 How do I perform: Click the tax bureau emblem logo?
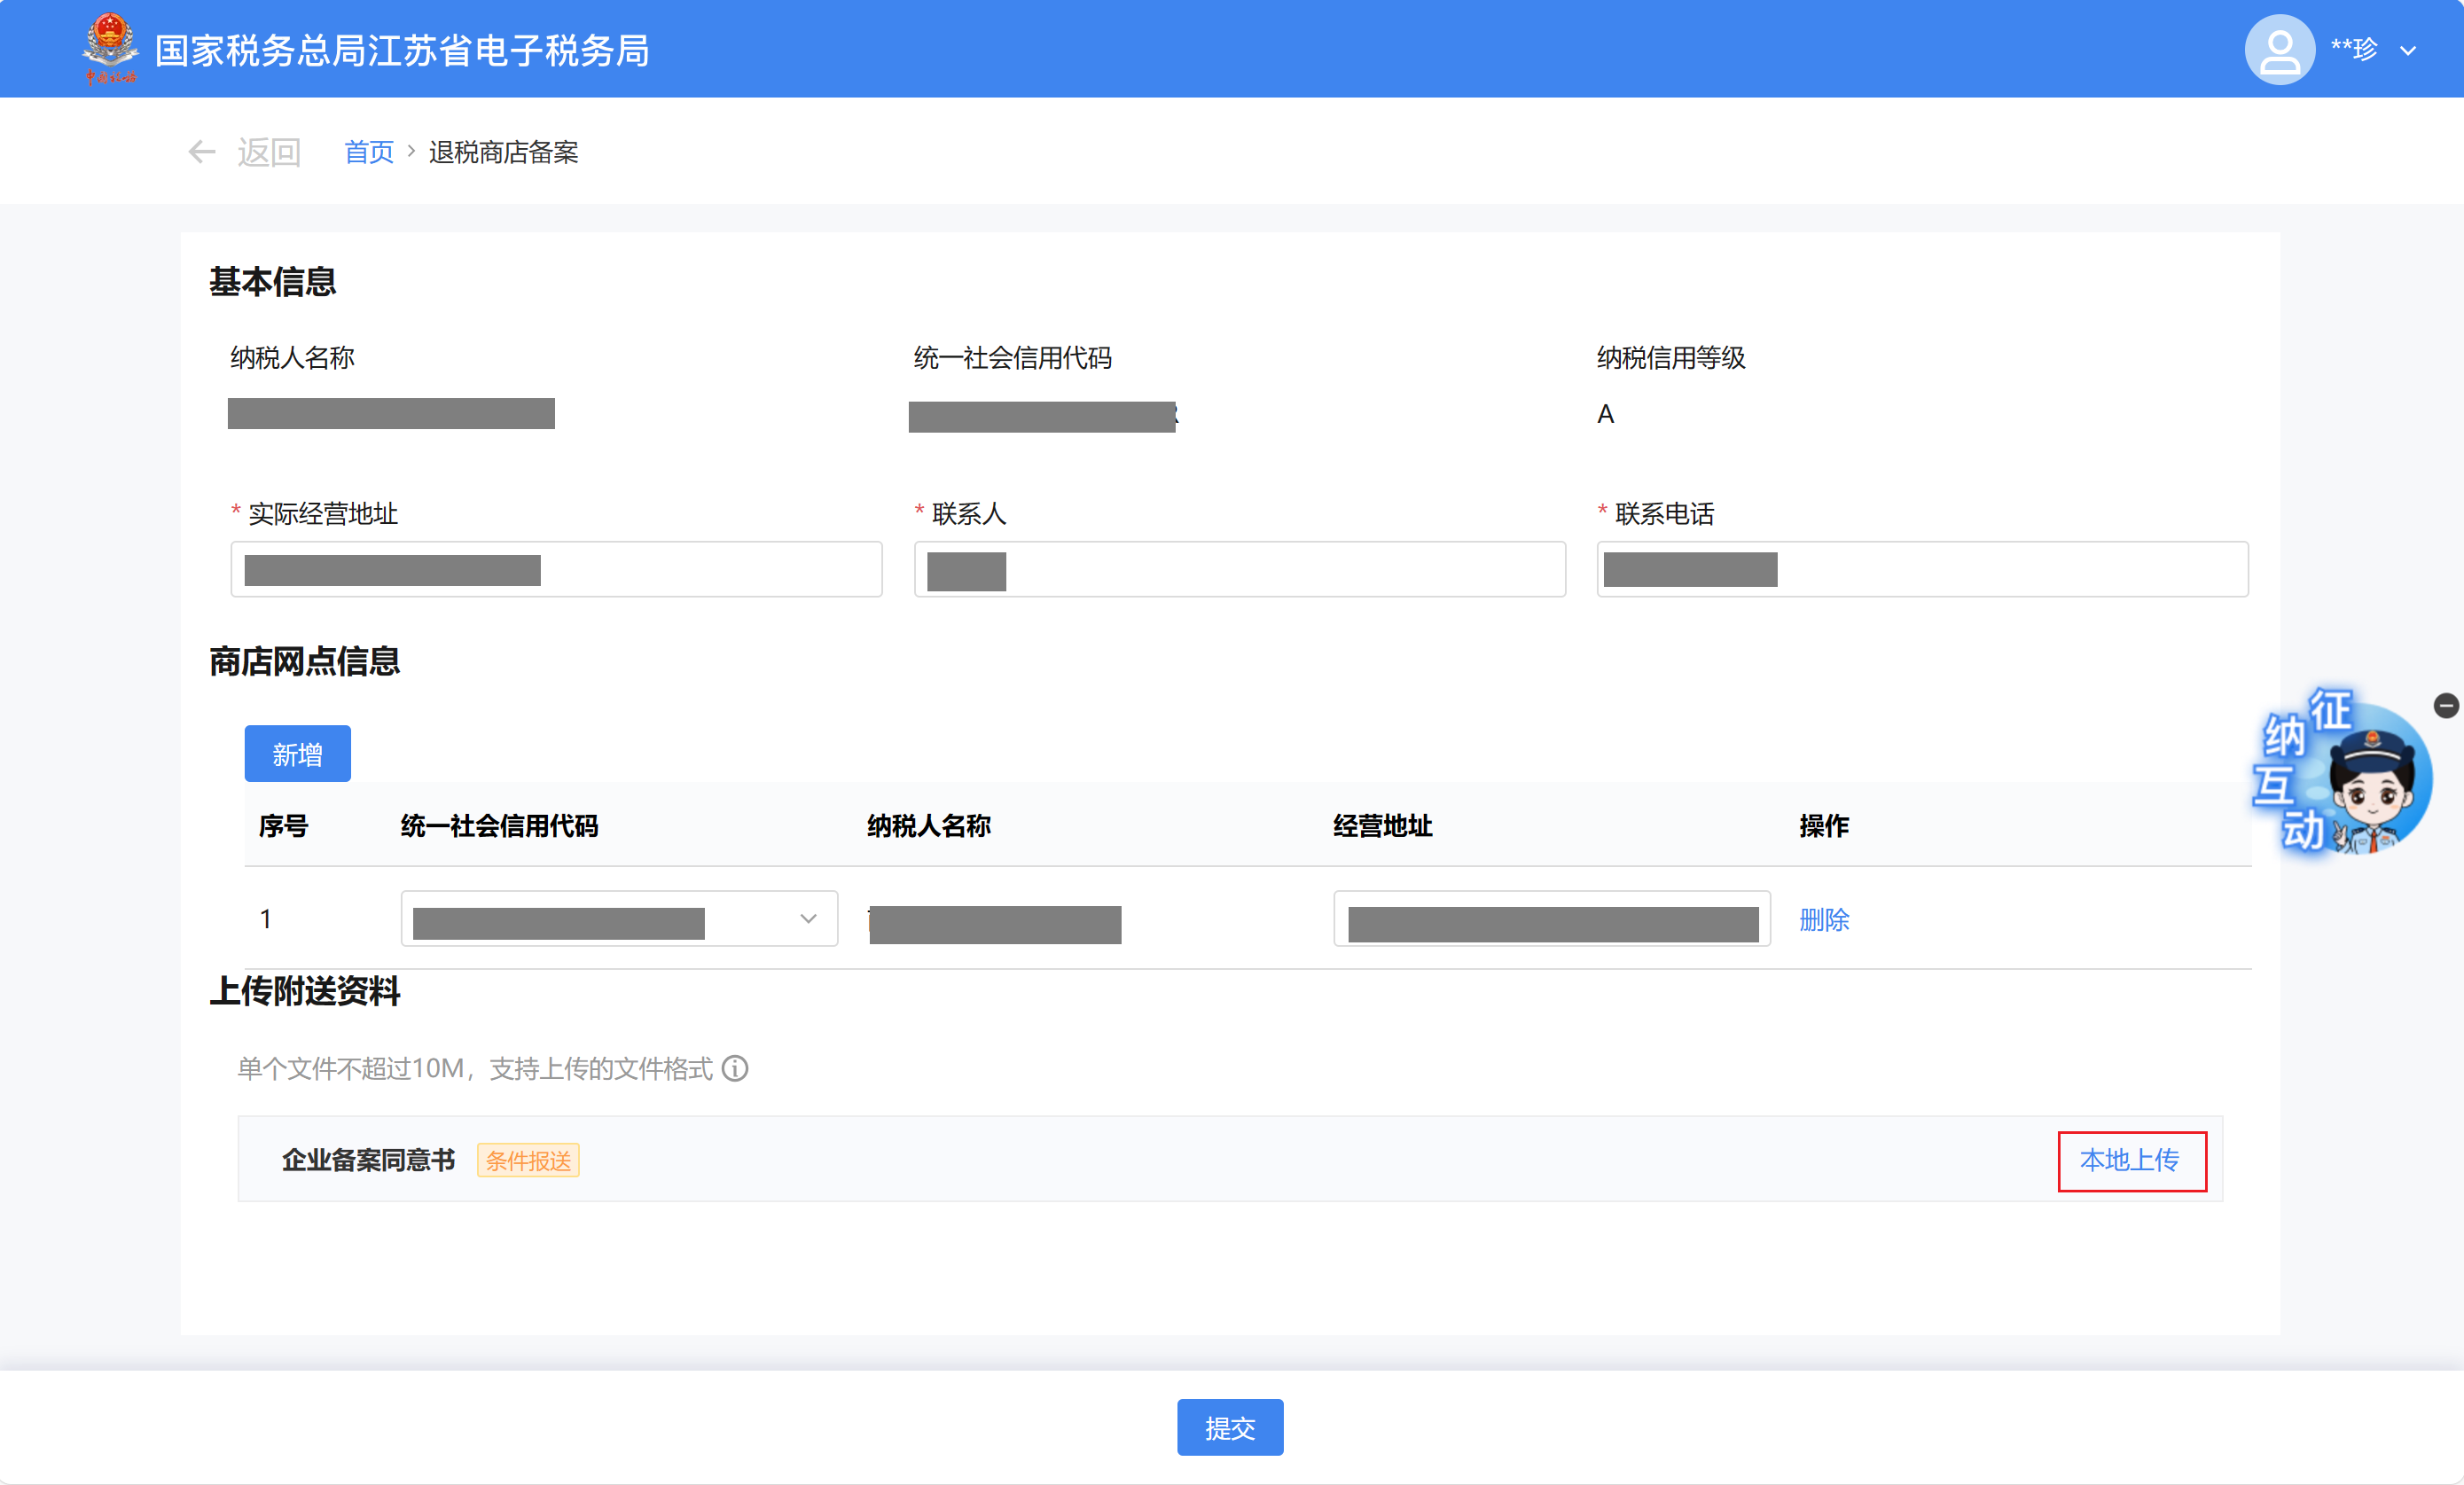[x=109, y=47]
